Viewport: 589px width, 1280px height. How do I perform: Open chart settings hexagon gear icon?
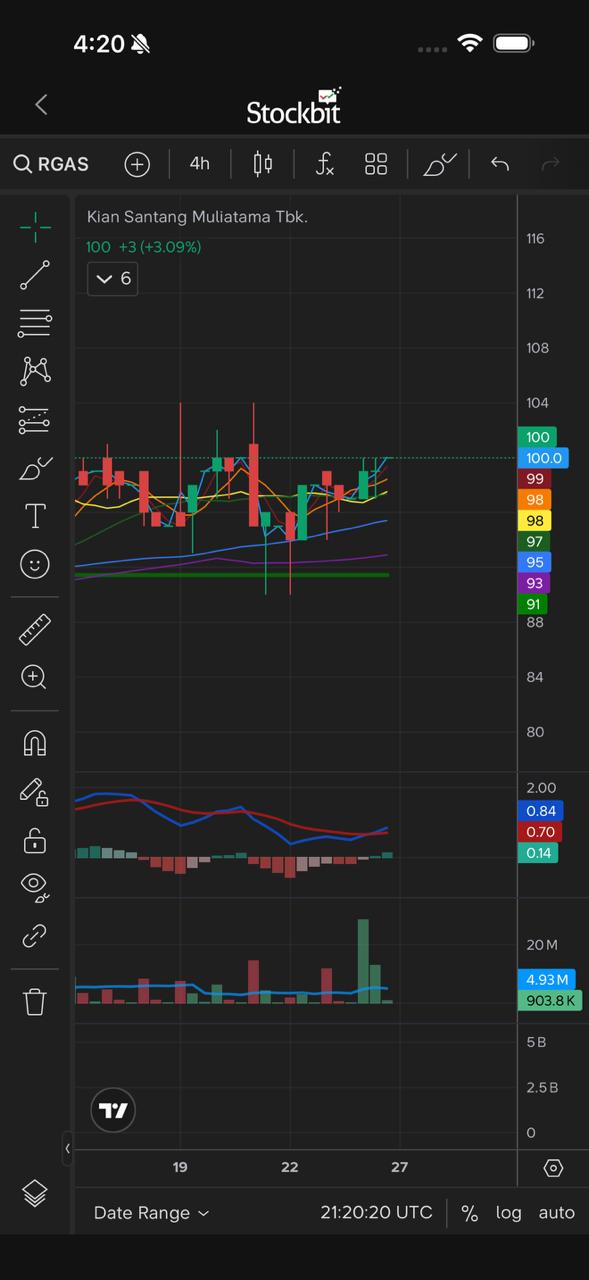[x=553, y=1168]
